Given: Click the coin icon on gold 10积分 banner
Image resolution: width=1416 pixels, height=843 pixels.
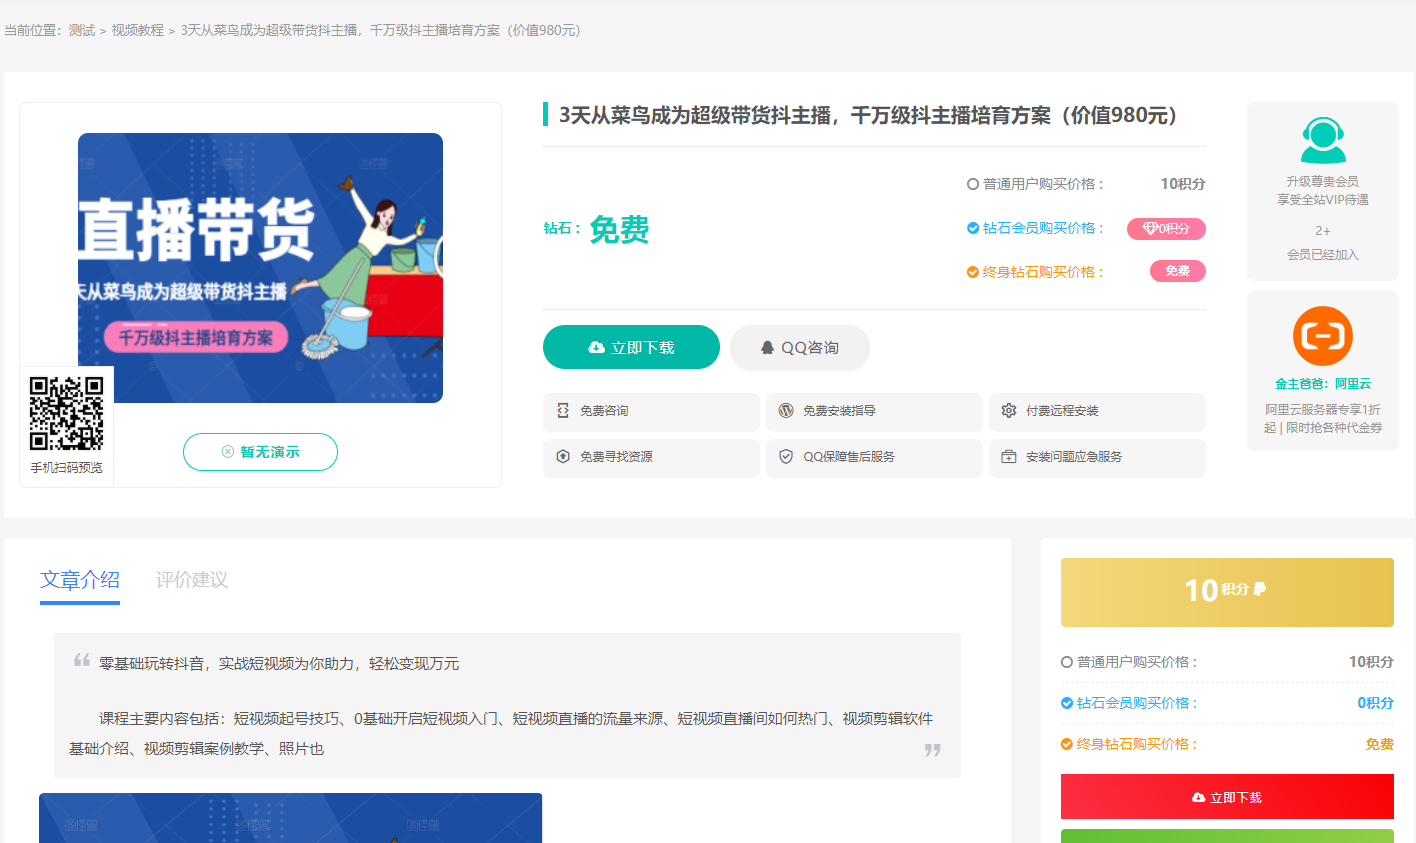Looking at the screenshot, I should click(x=1260, y=589).
